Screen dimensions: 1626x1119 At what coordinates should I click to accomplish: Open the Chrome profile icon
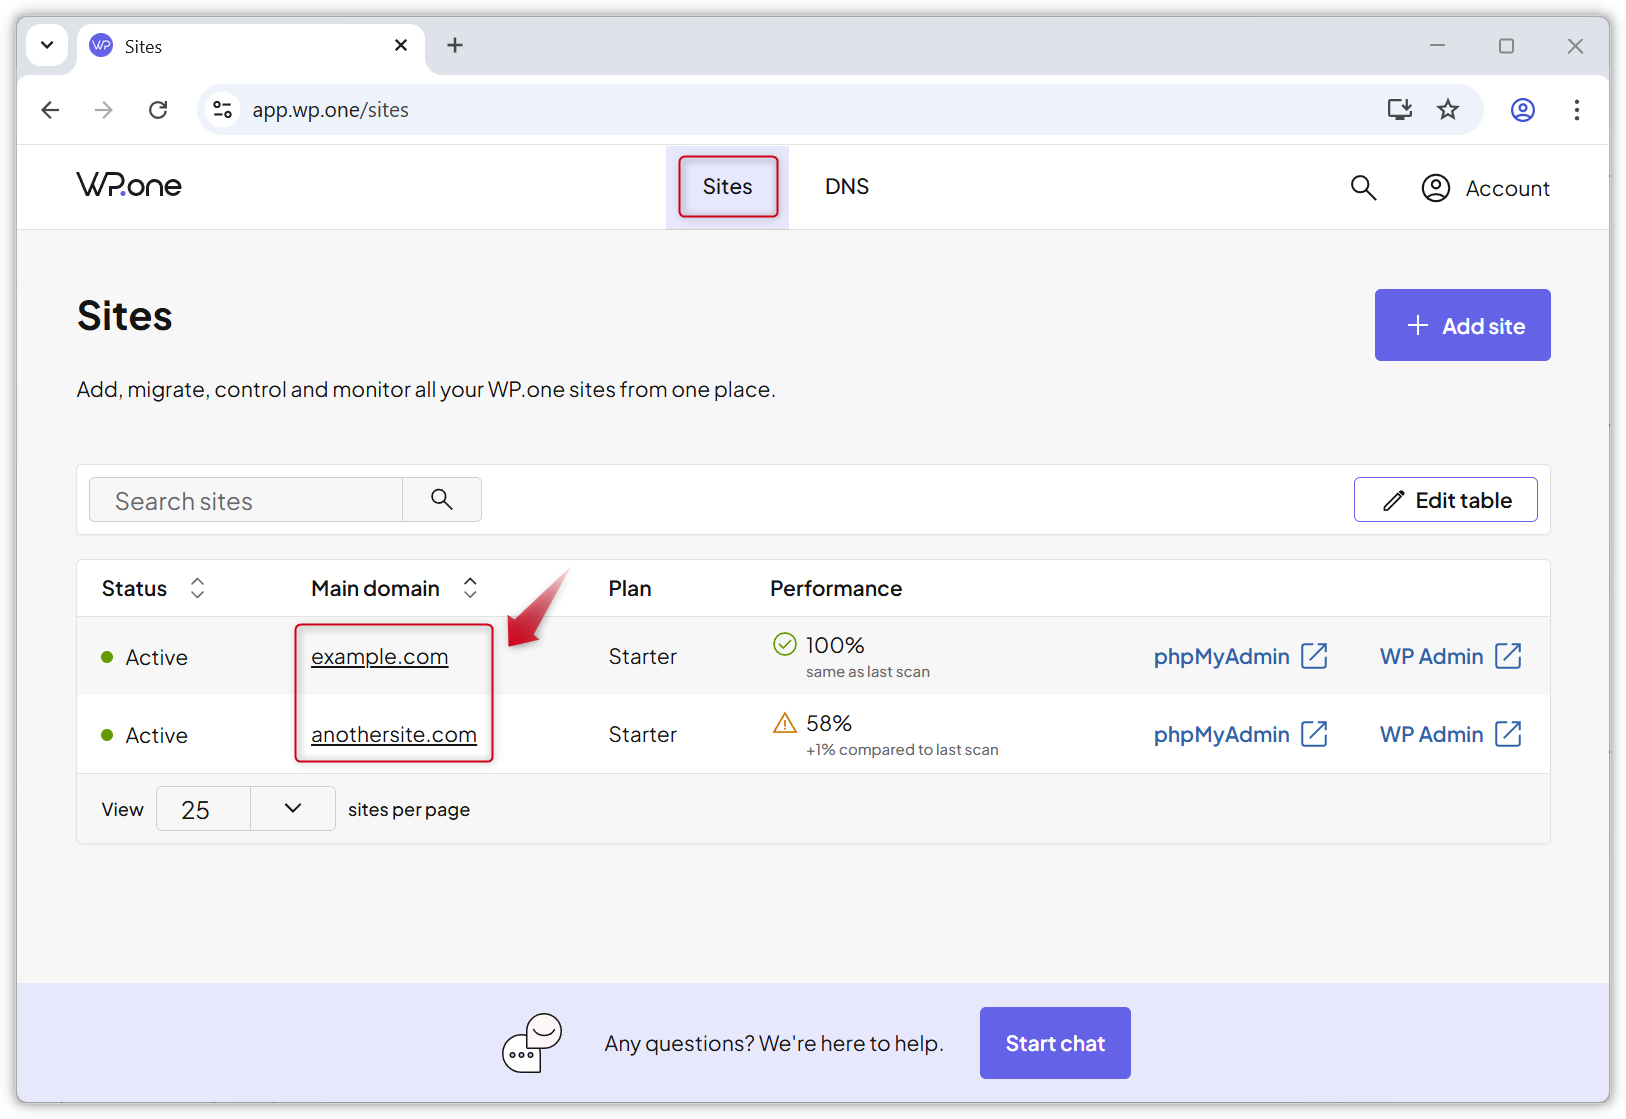click(1522, 110)
